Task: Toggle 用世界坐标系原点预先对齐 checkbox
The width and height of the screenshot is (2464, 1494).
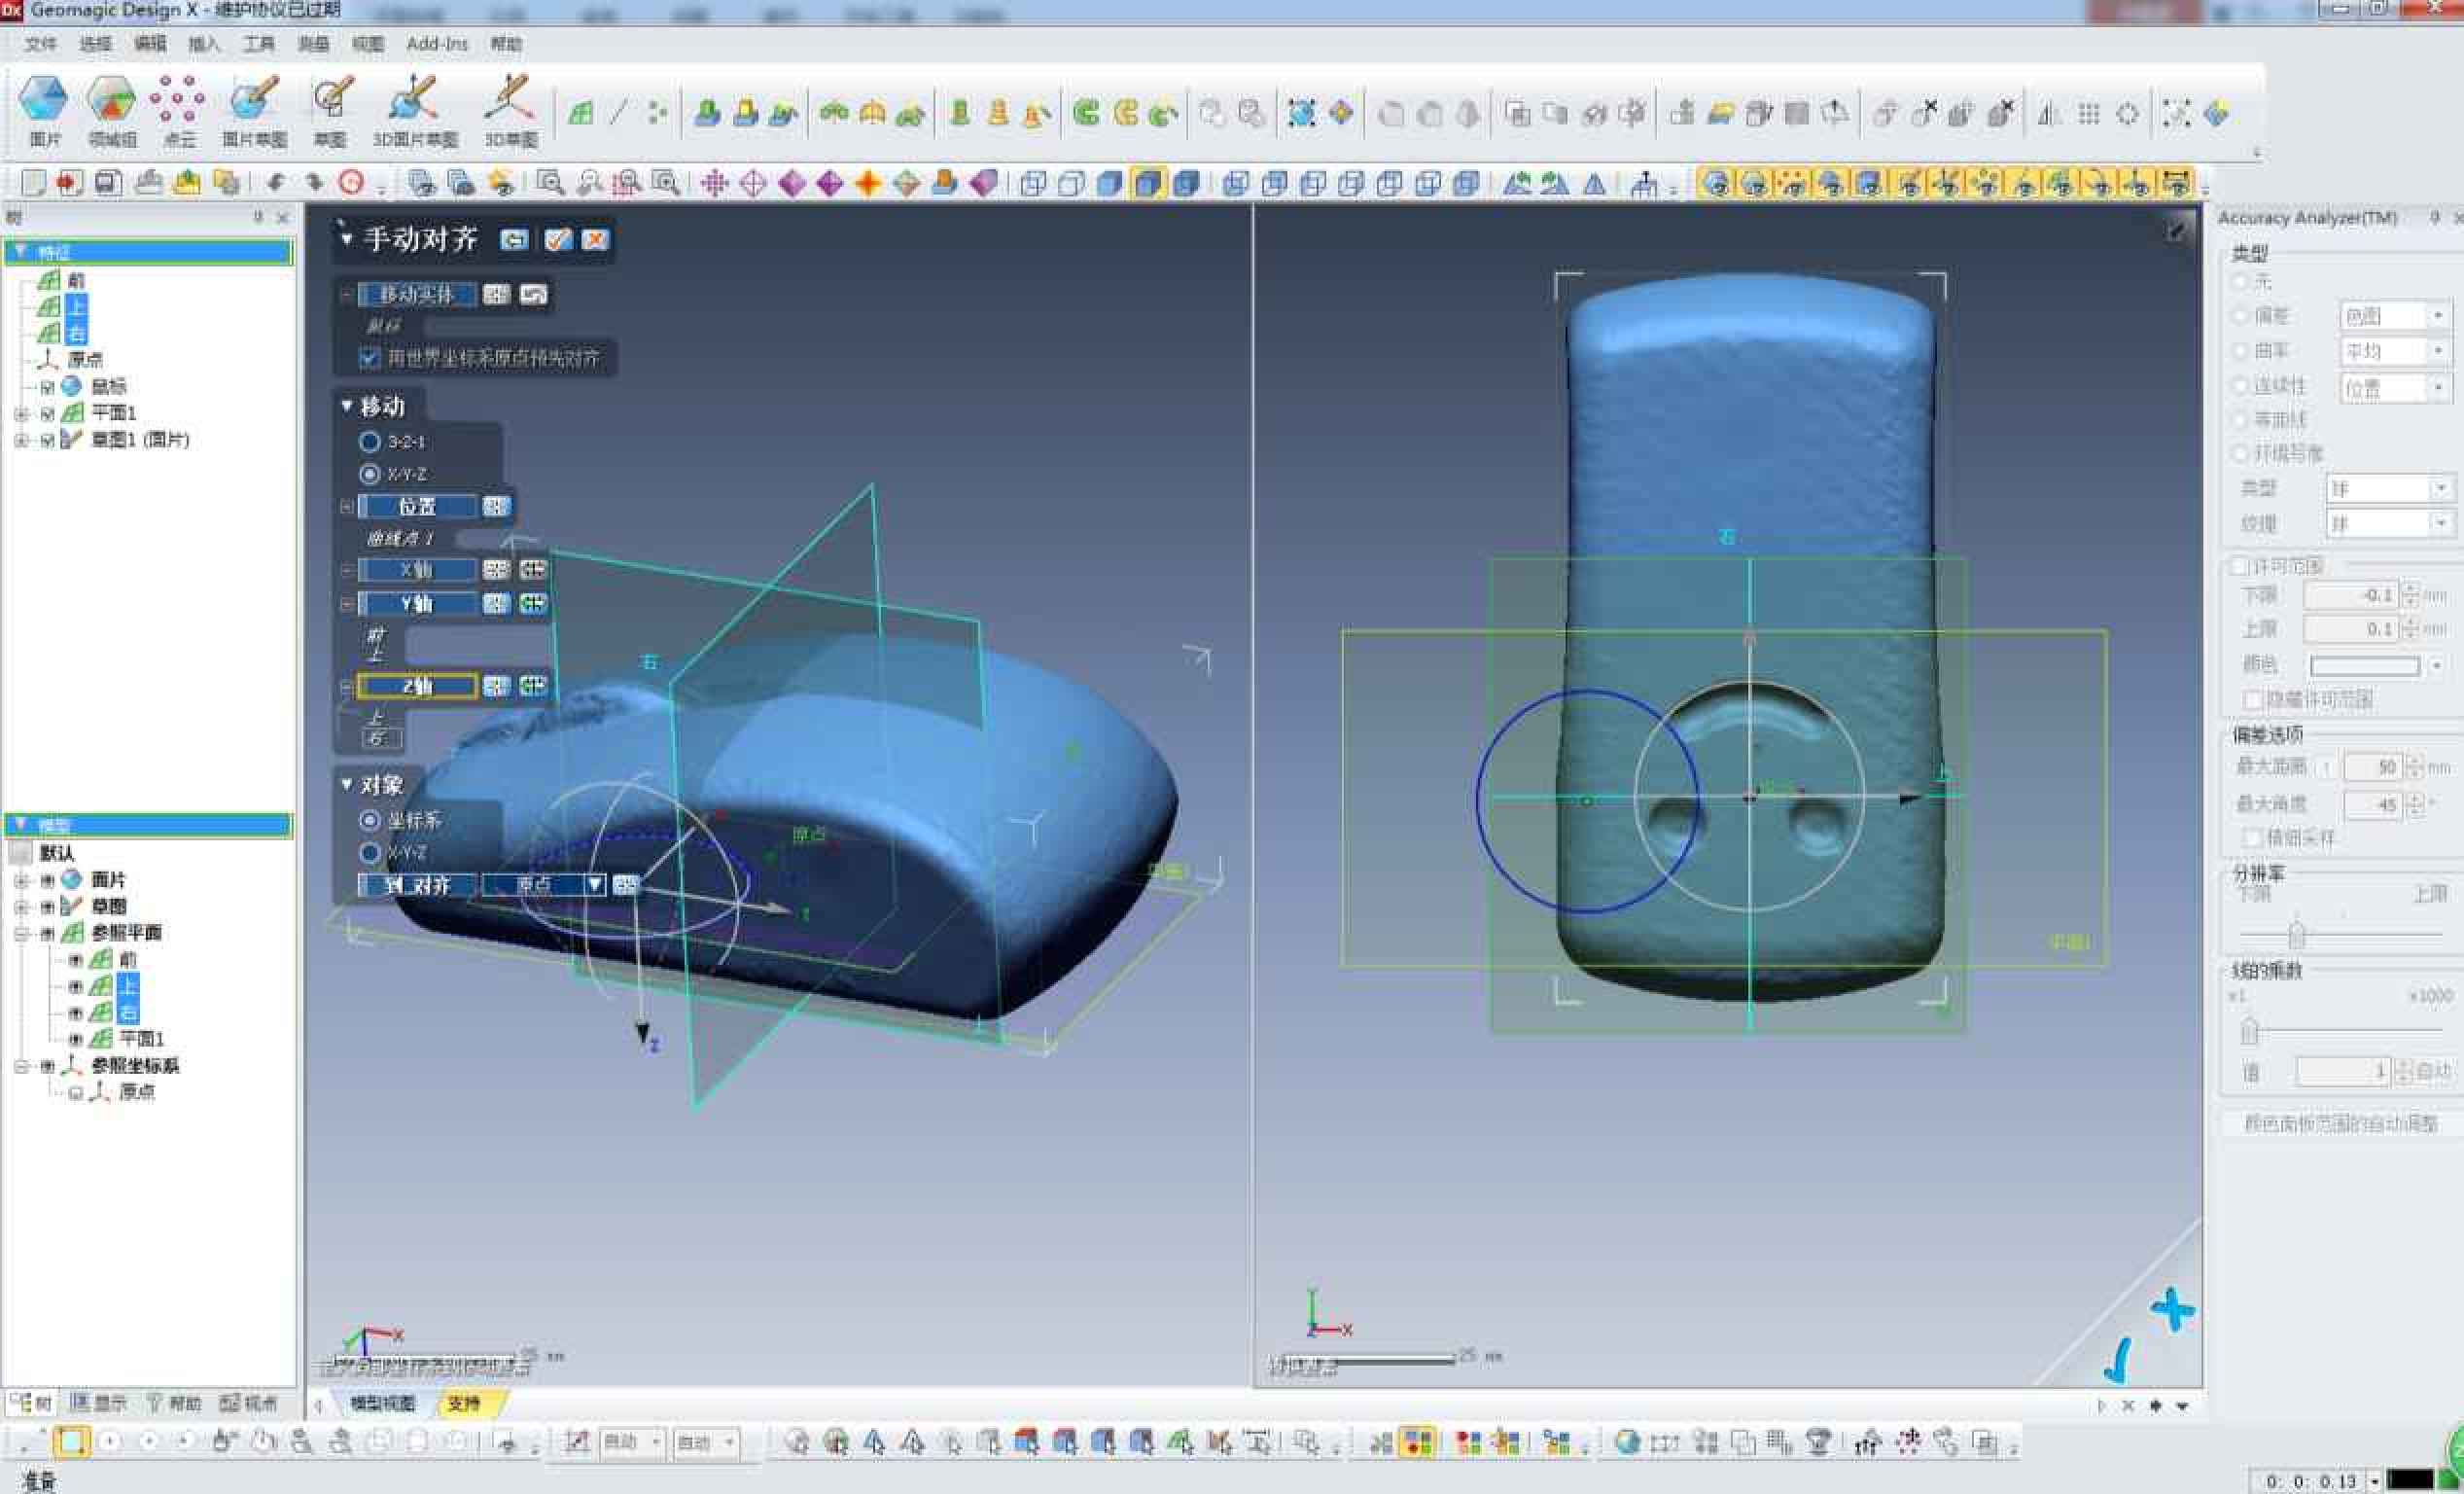Action: click(369, 357)
